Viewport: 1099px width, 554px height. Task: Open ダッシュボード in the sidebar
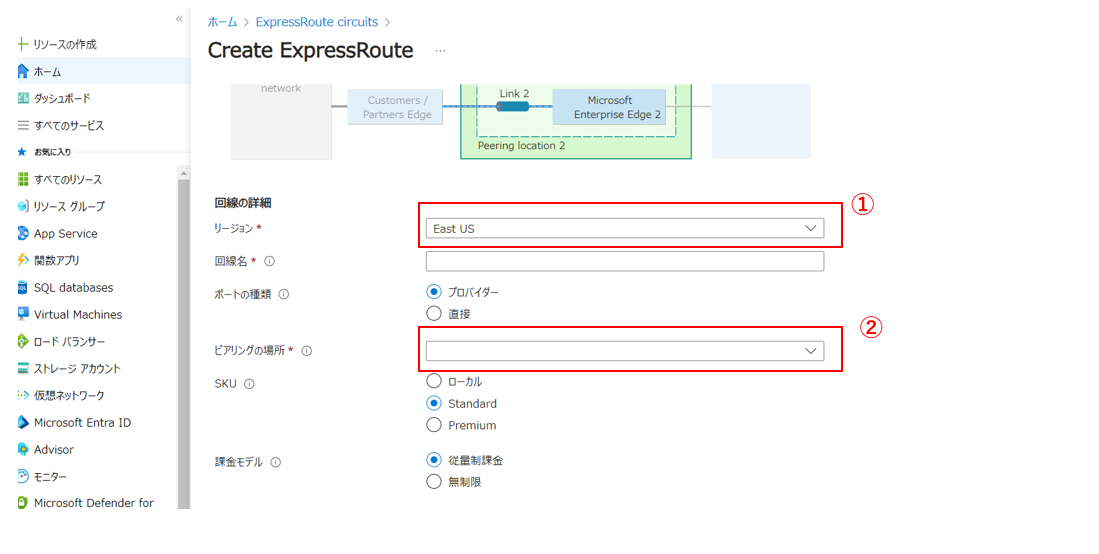tap(62, 98)
